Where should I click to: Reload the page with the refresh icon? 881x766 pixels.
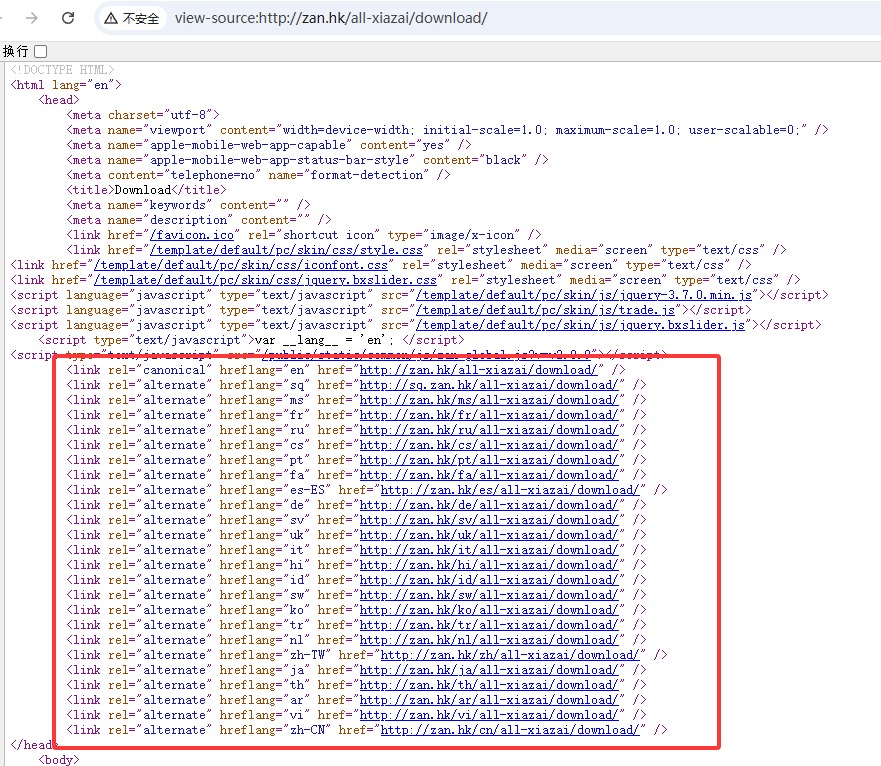68,18
